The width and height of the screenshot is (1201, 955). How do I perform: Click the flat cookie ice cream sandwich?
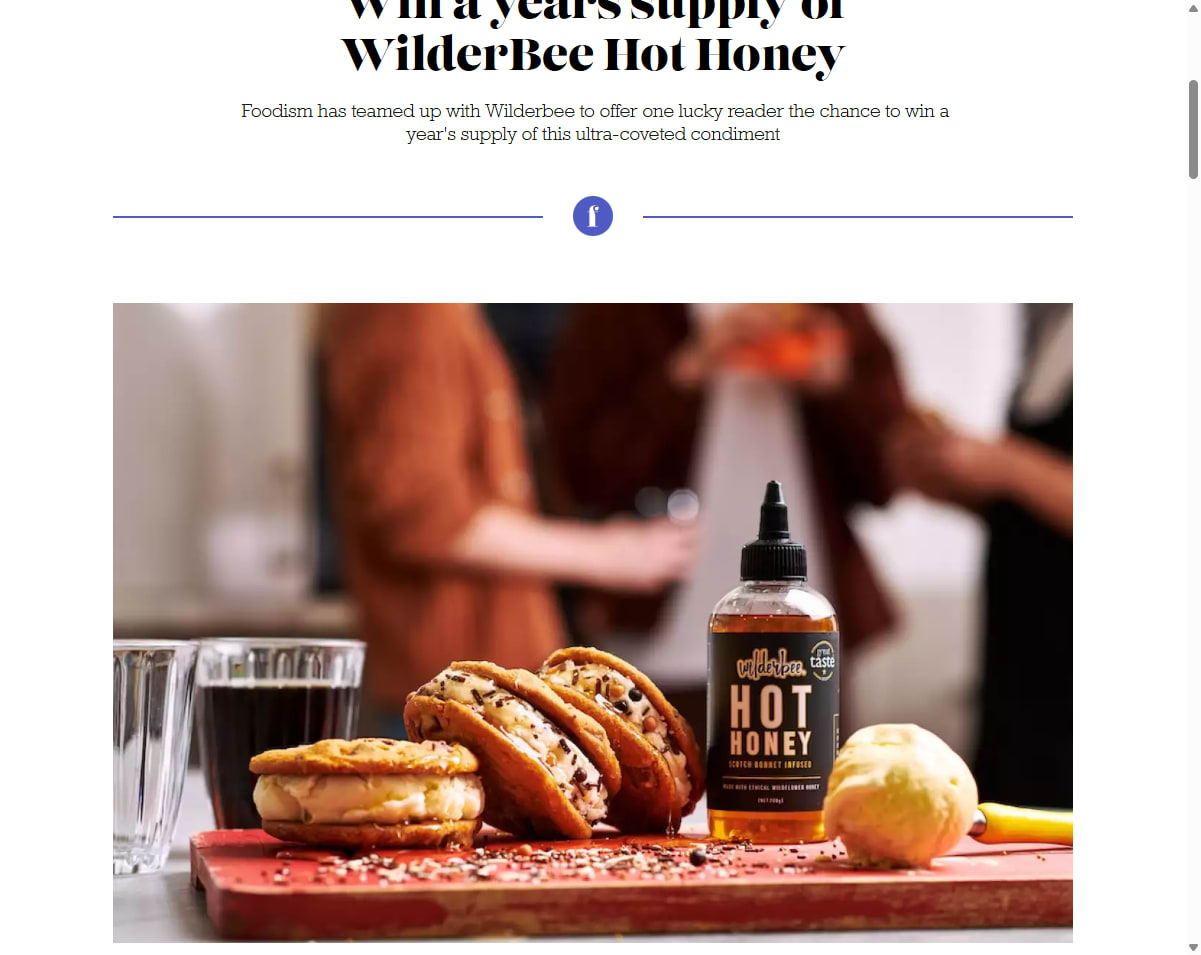(367, 792)
